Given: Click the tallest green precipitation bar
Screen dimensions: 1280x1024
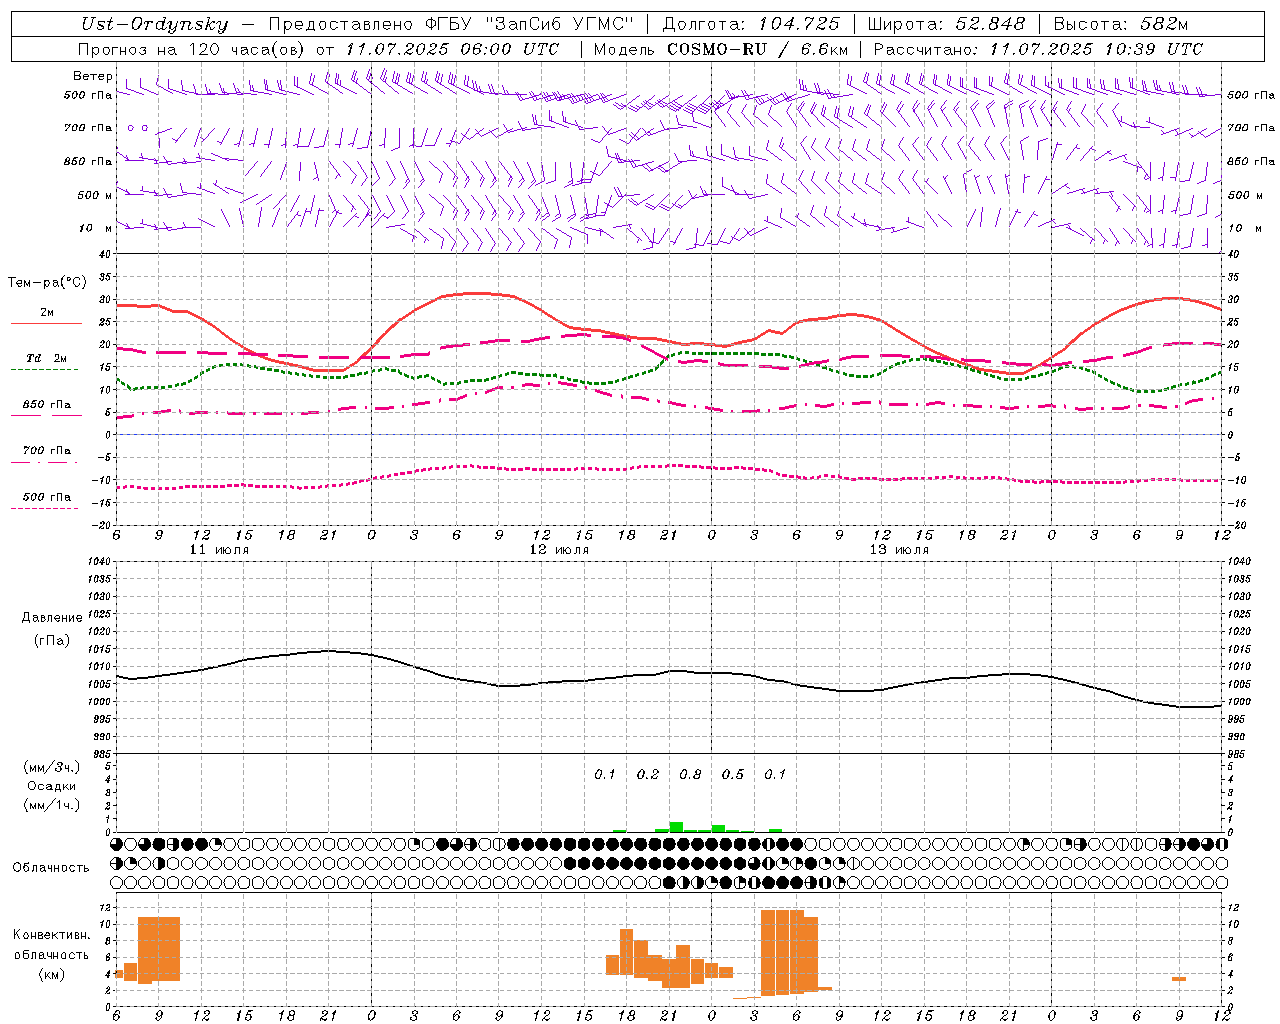Looking at the screenshot, I should [x=676, y=827].
